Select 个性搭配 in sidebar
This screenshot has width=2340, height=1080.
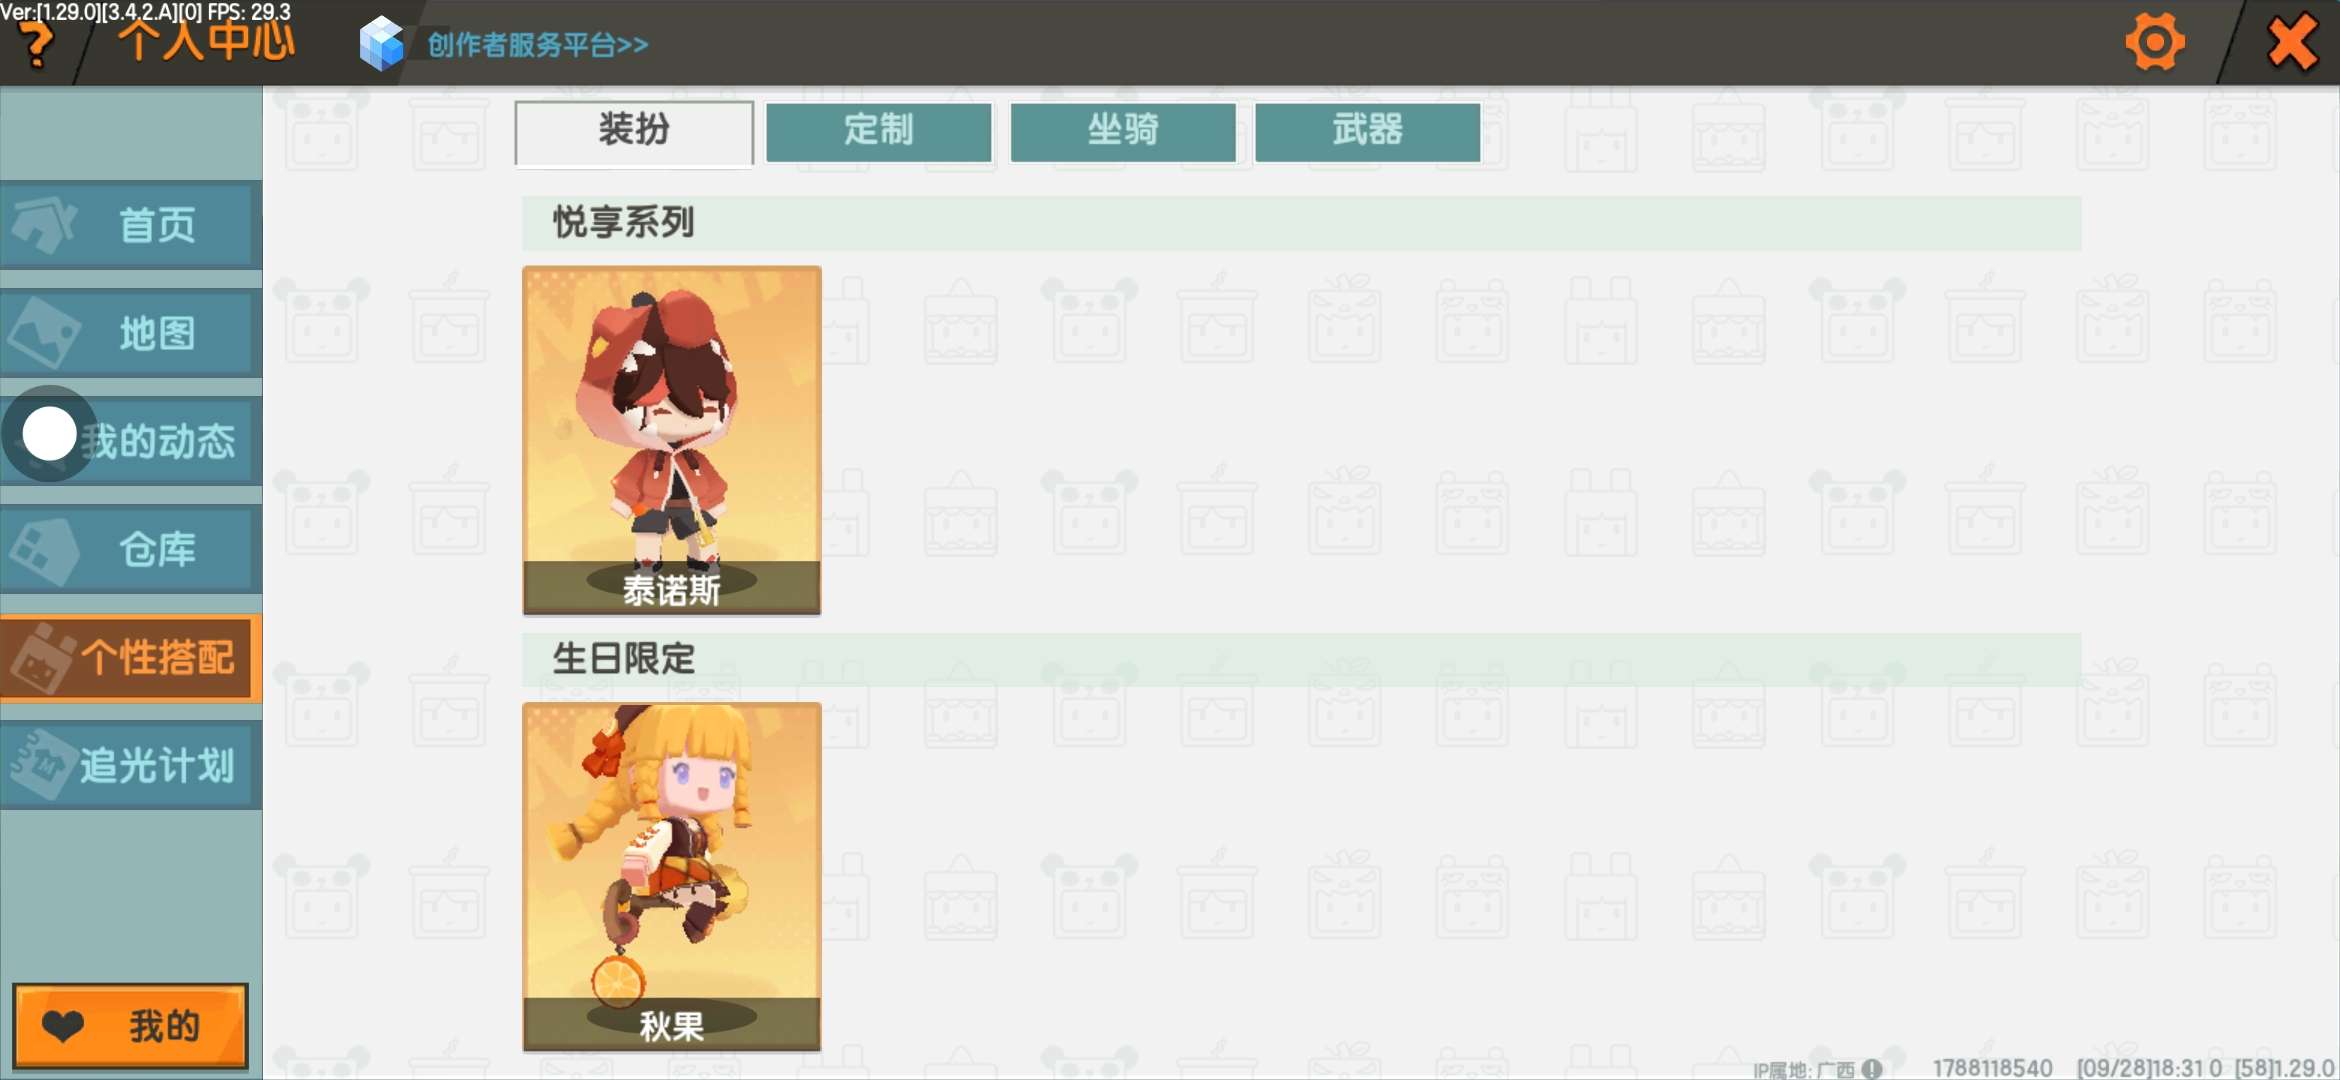tap(131, 658)
